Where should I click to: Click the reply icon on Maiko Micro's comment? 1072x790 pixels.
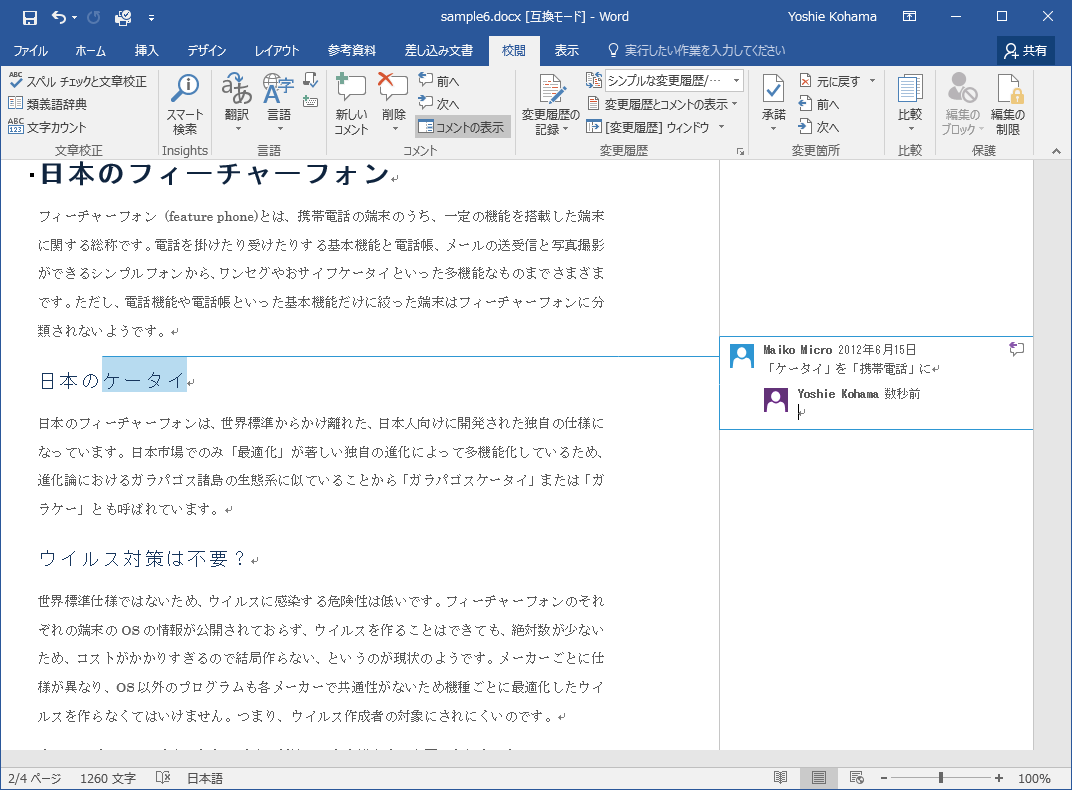point(1016,349)
